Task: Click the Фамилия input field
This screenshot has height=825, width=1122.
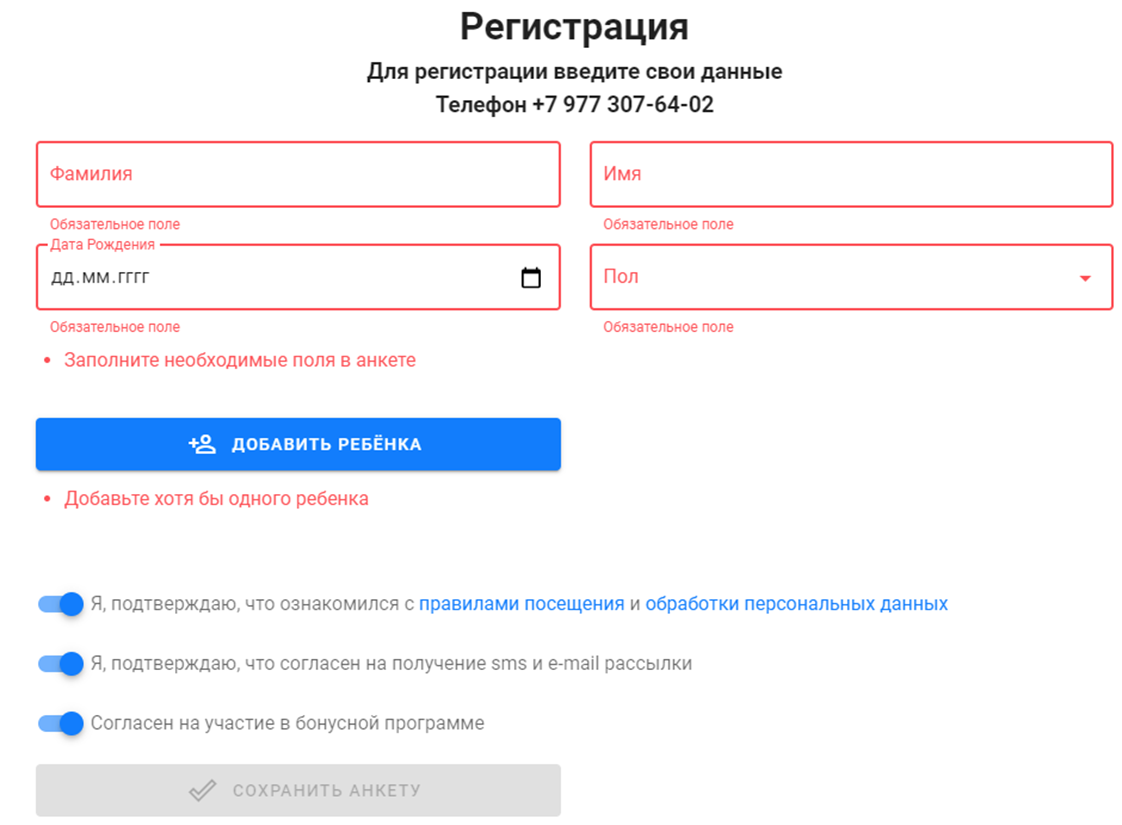Action: pyautogui.click(x=298, y=175)
